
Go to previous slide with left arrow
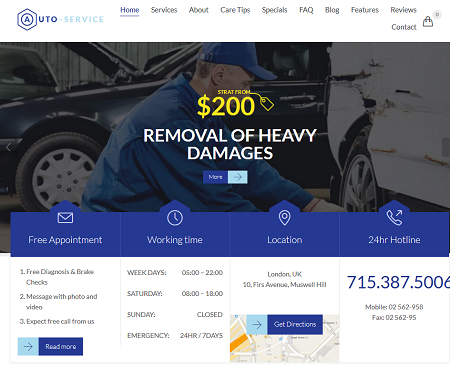8,147
